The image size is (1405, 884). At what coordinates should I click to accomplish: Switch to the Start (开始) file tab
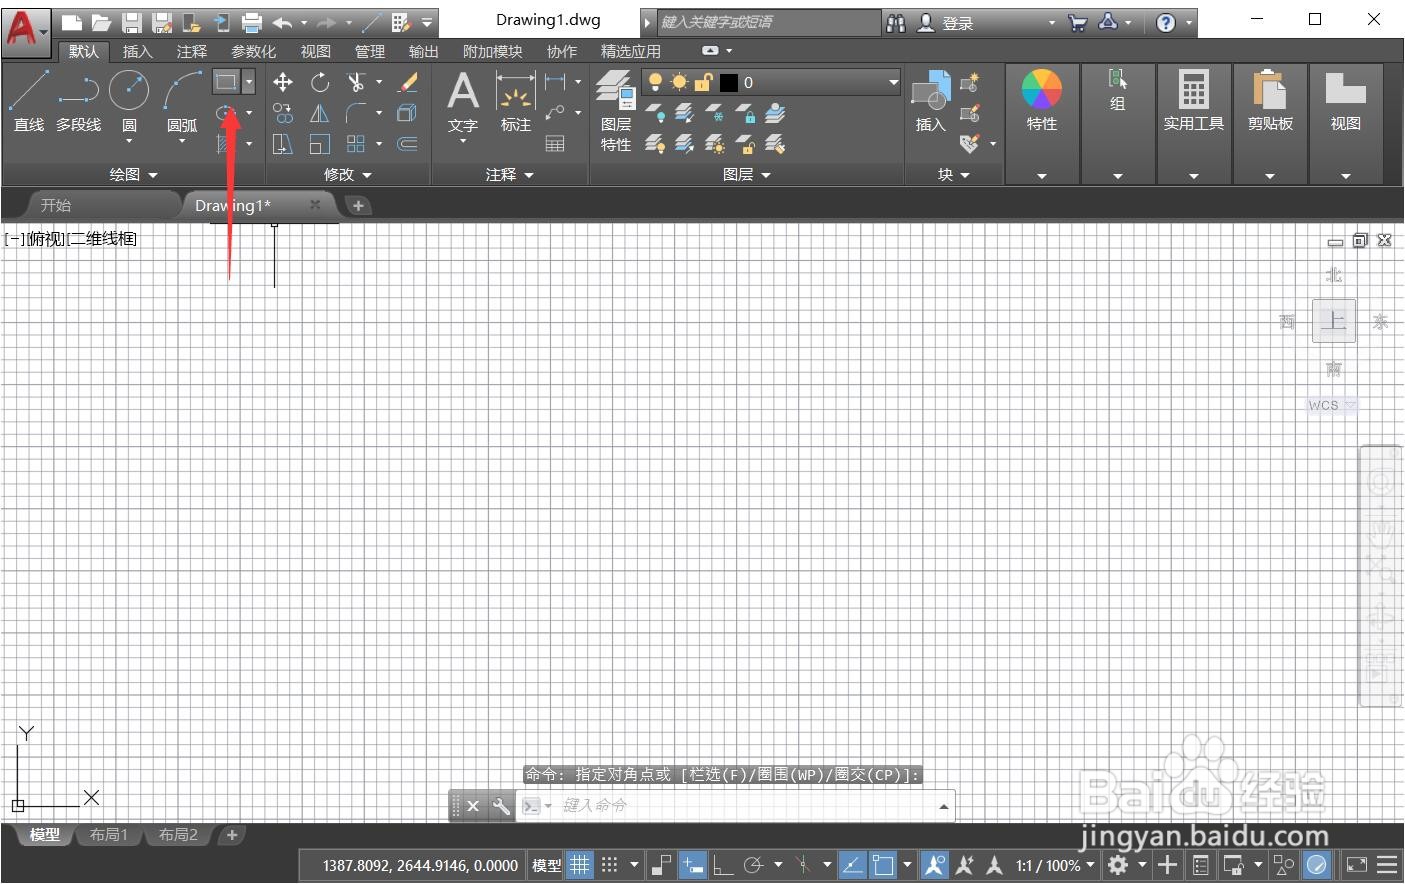tap(56, 205)
